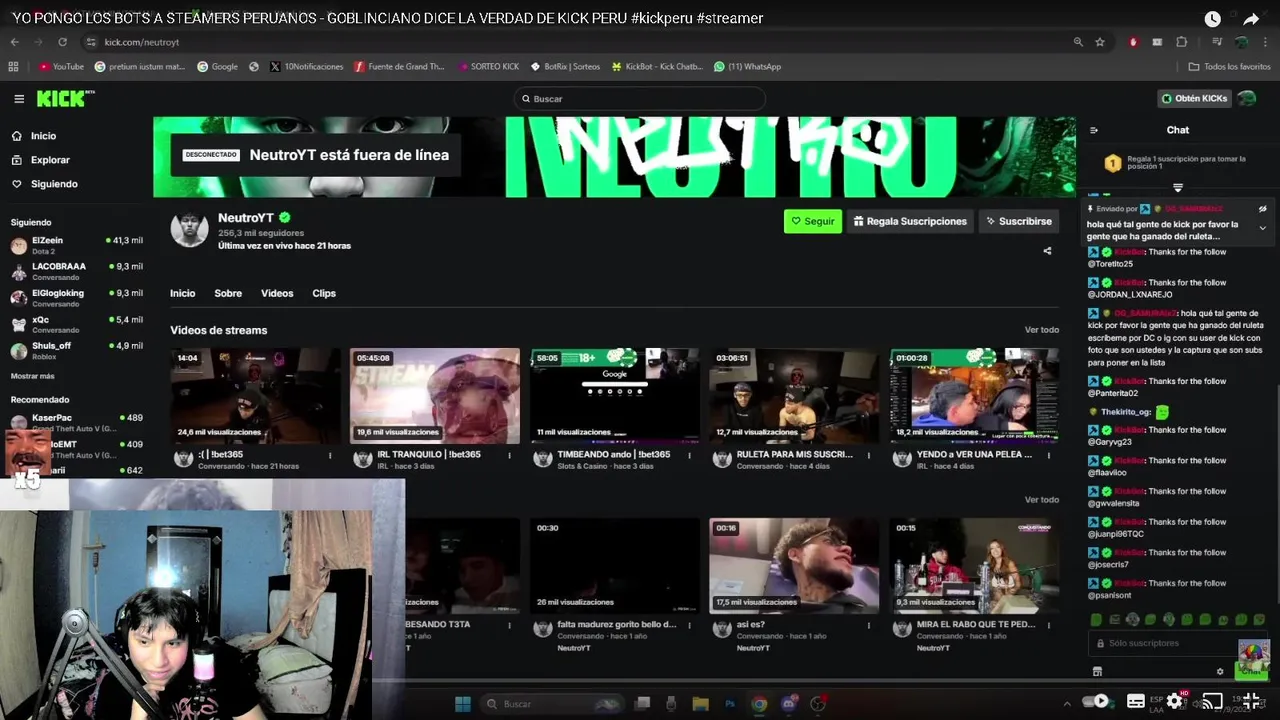Open Discord from the taskbar
Image resolution: width=1280 pixels, height=720 pixels.
tap(789, 703)
